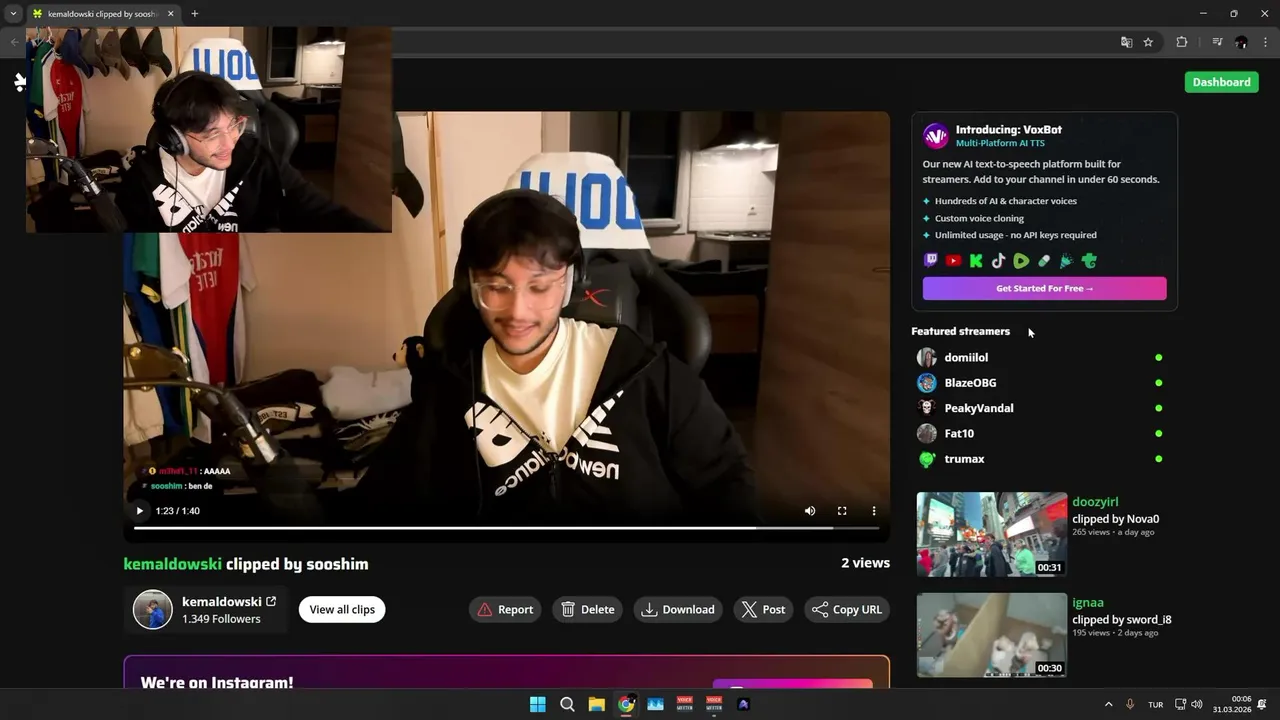Screen dimensions: 1280x720
Task: Click the translate page icon
Action: pos(1127,42)
